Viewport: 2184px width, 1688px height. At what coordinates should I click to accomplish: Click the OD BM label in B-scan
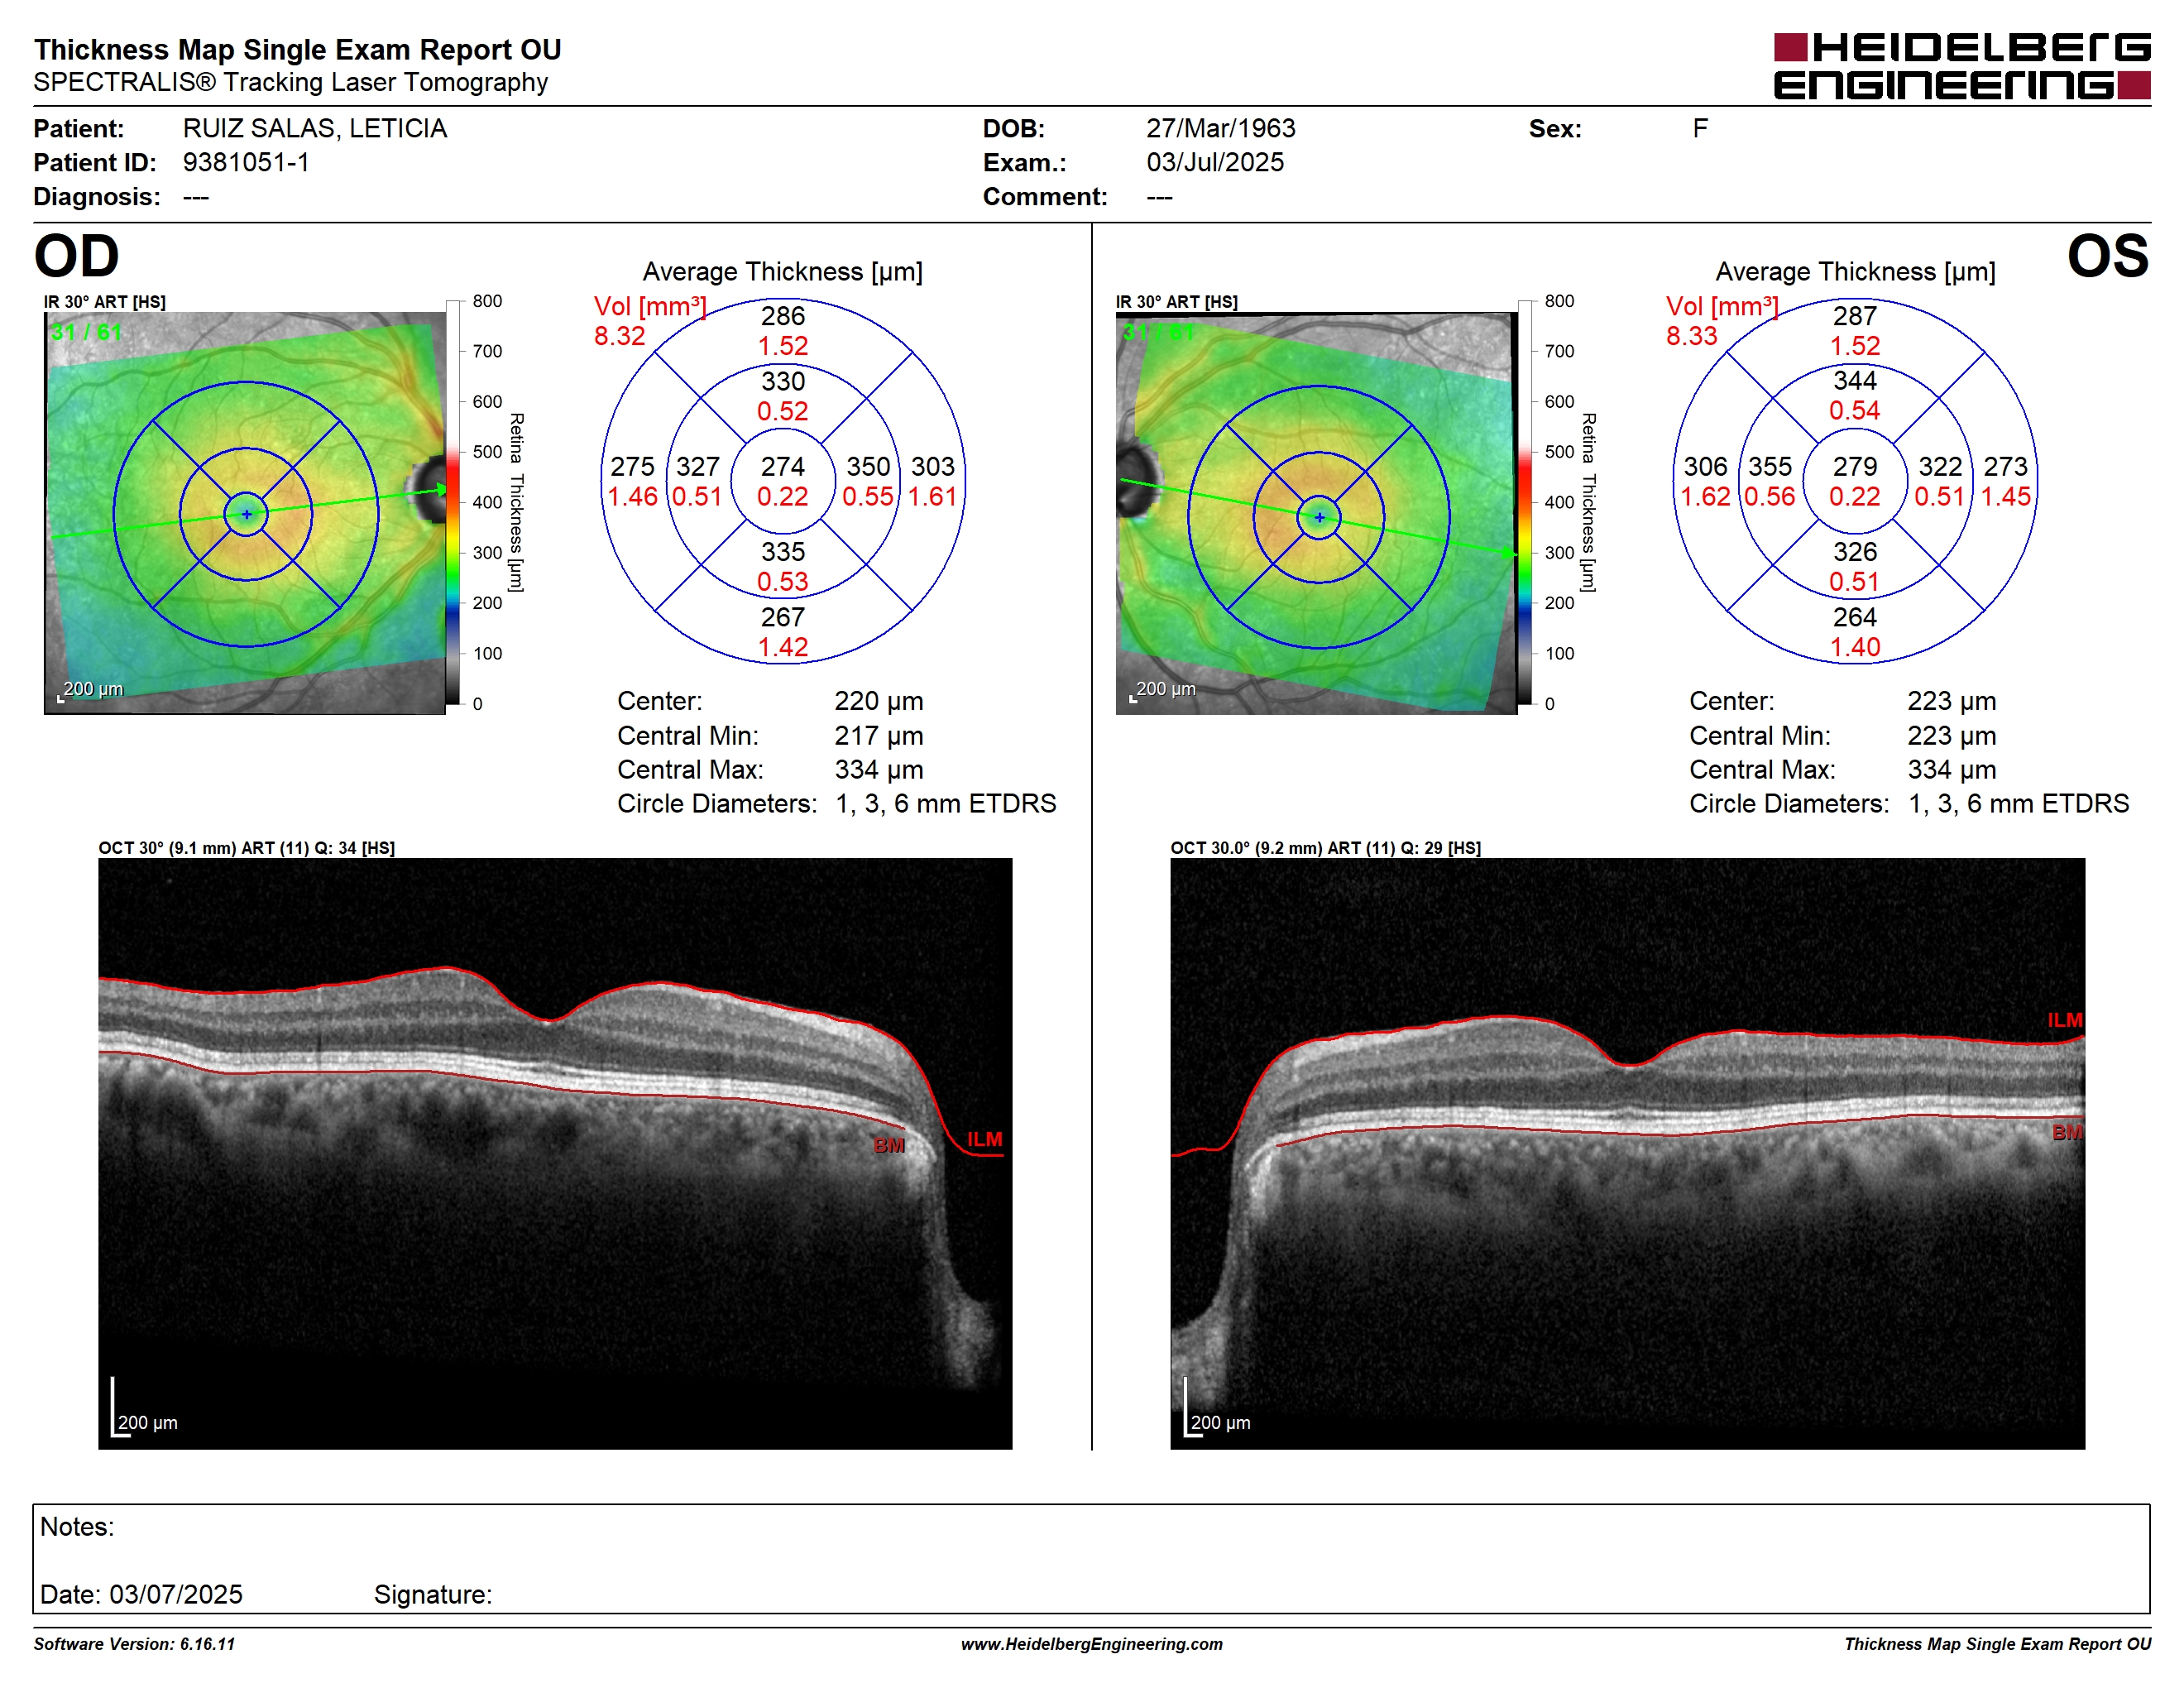889,1145
